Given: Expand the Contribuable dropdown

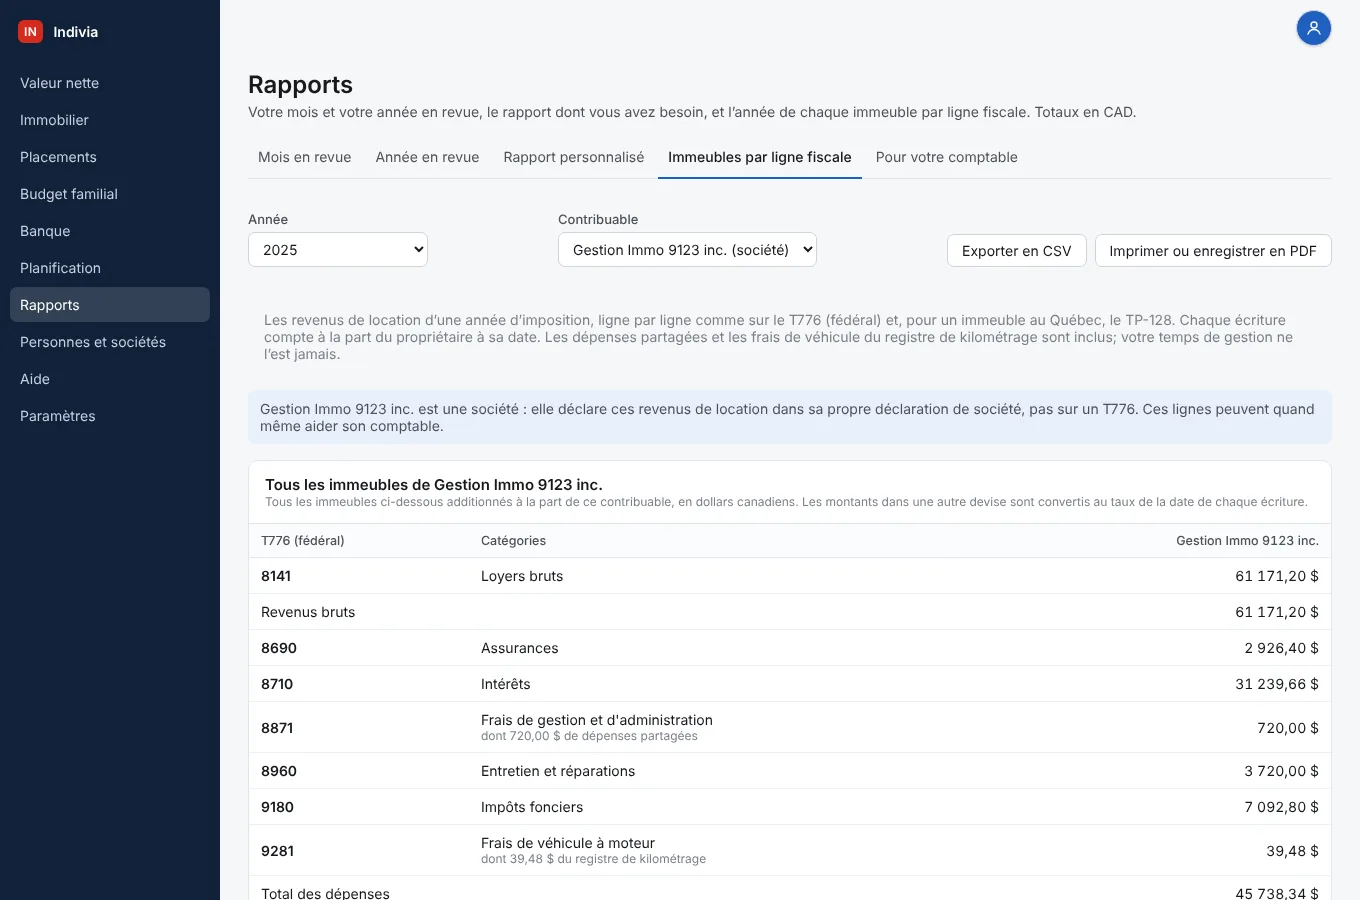Looking at the screenshot, I should click(687, 250).
